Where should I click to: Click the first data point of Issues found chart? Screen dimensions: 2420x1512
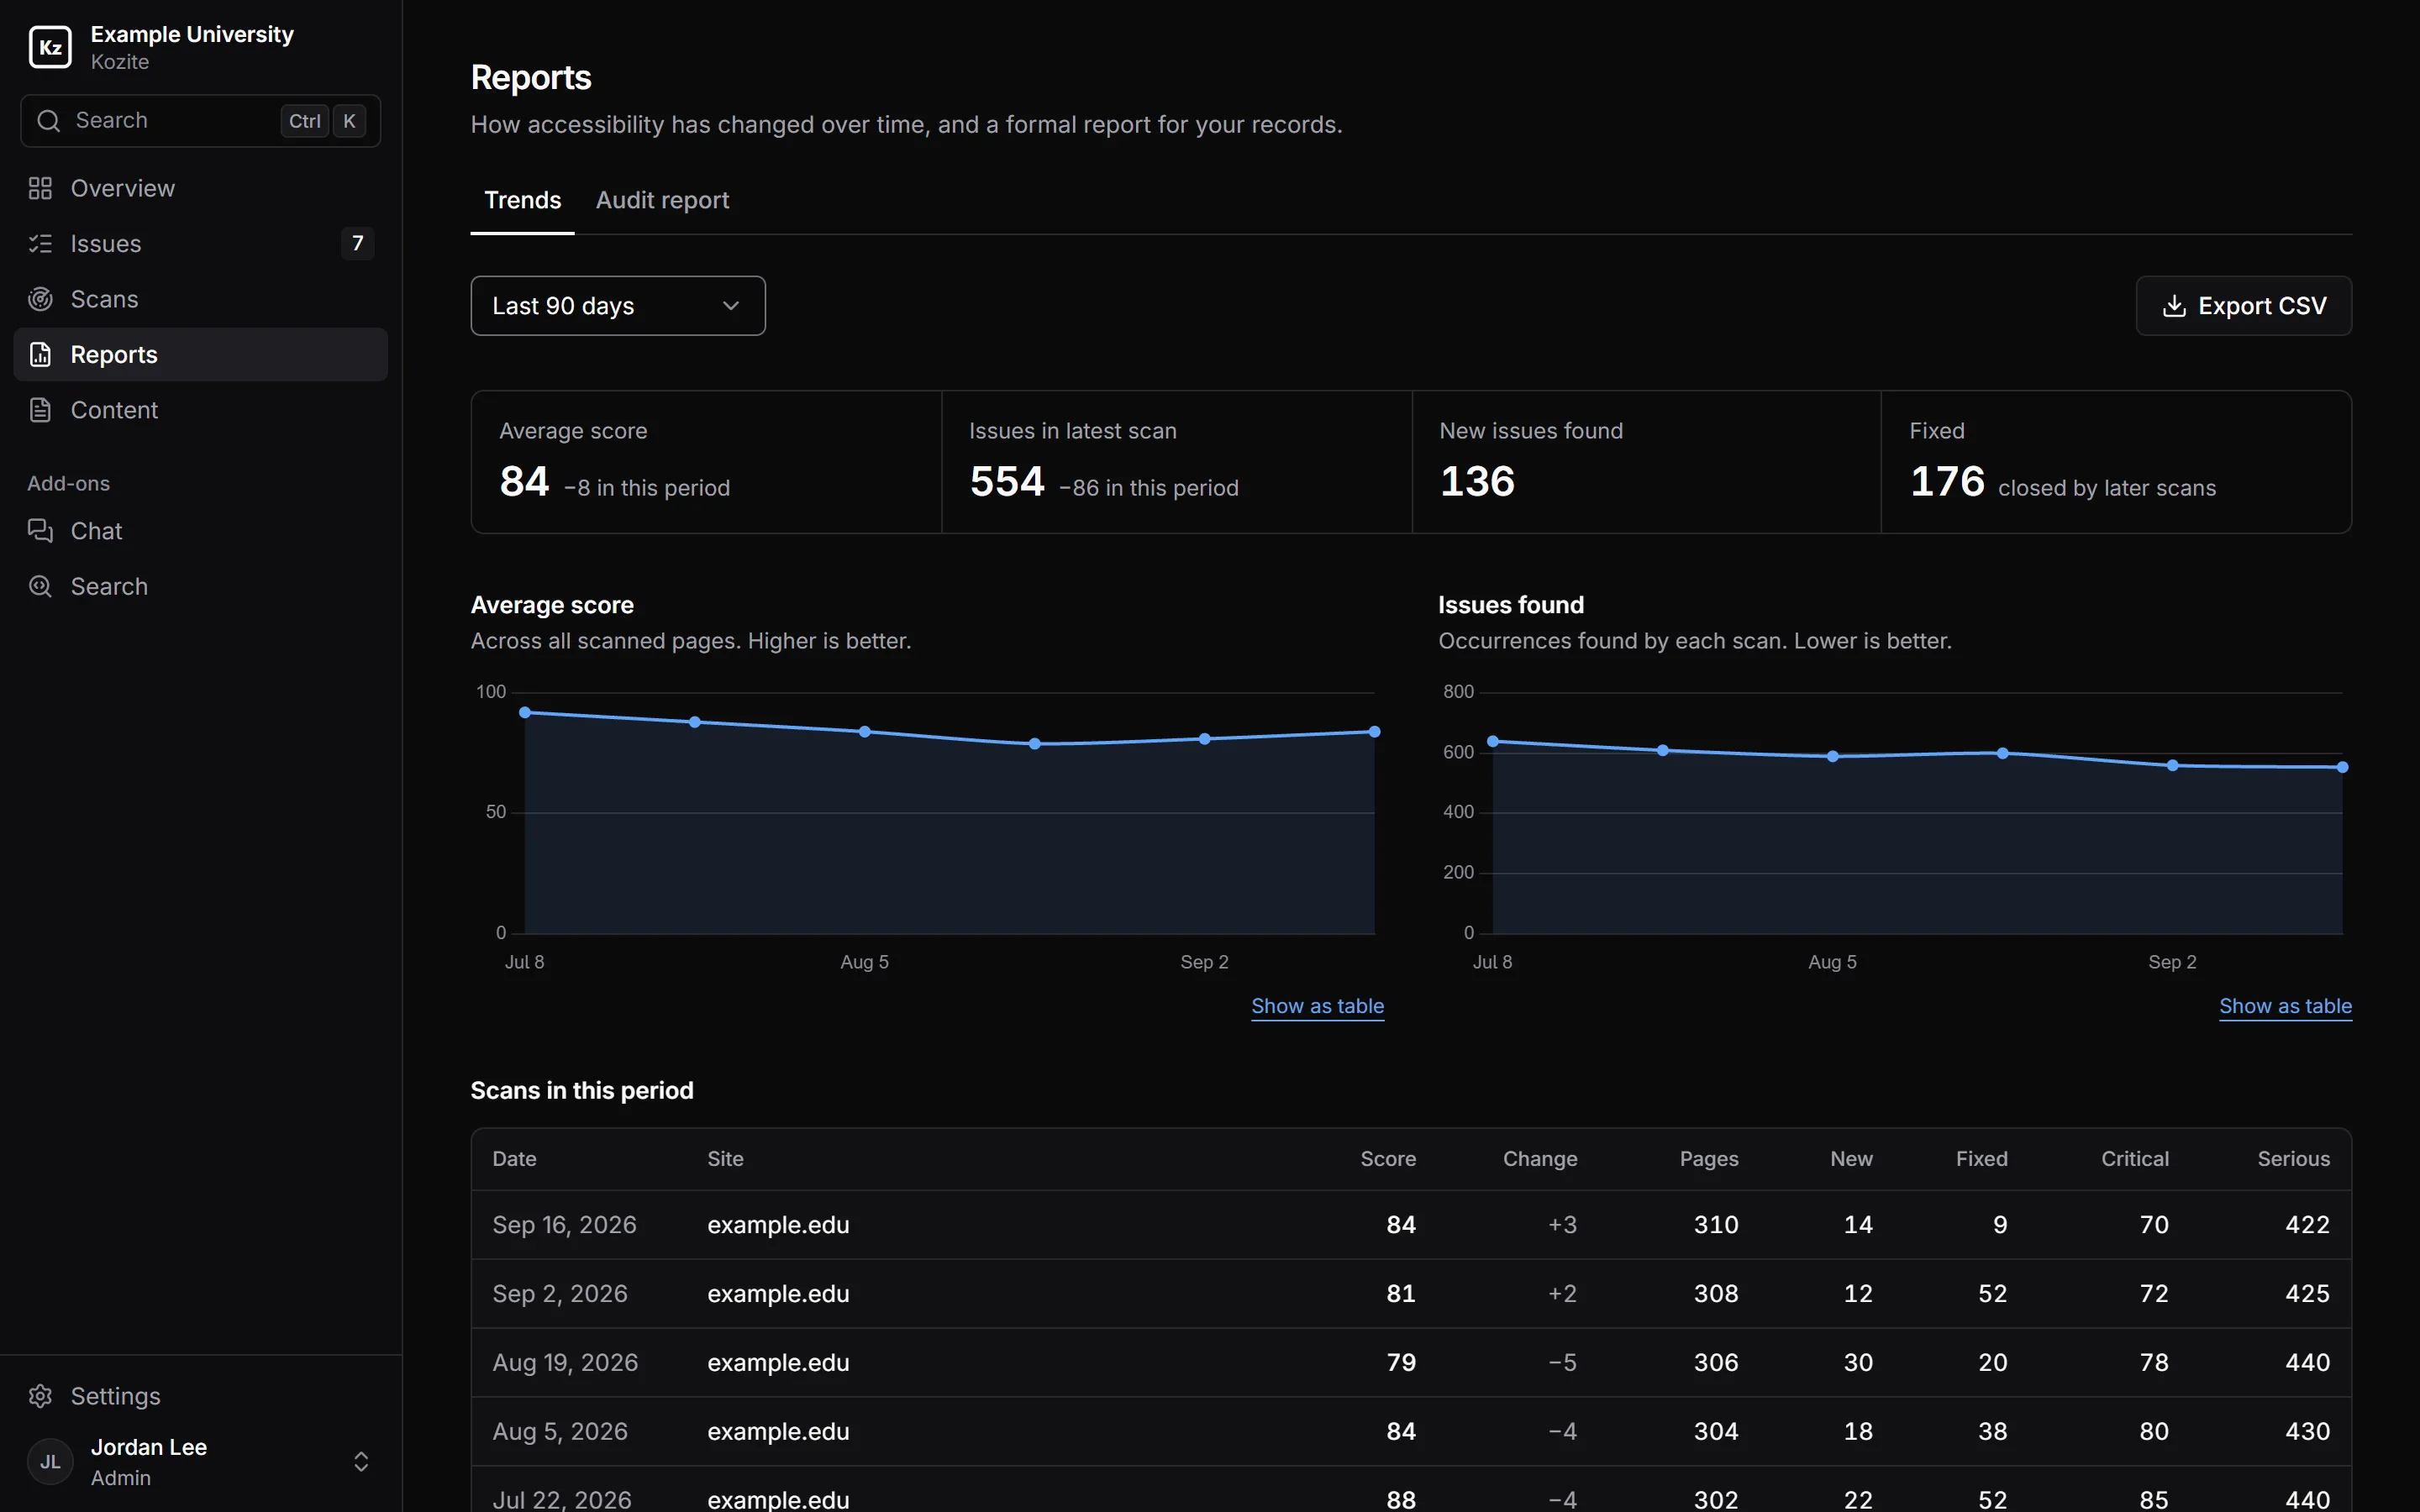tap(1493, 742)
